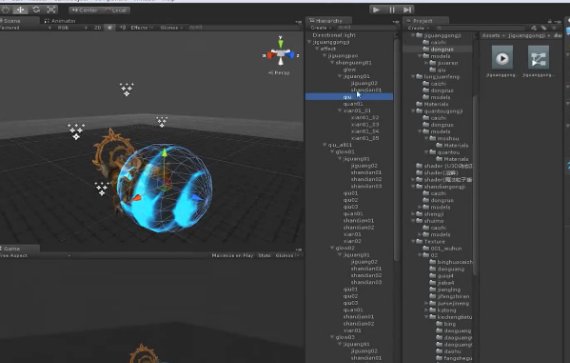The width and height of the screenshot is (570, 363).
Task: Select the Scale tool in toolbar
Action: click(x=51, y=10)
